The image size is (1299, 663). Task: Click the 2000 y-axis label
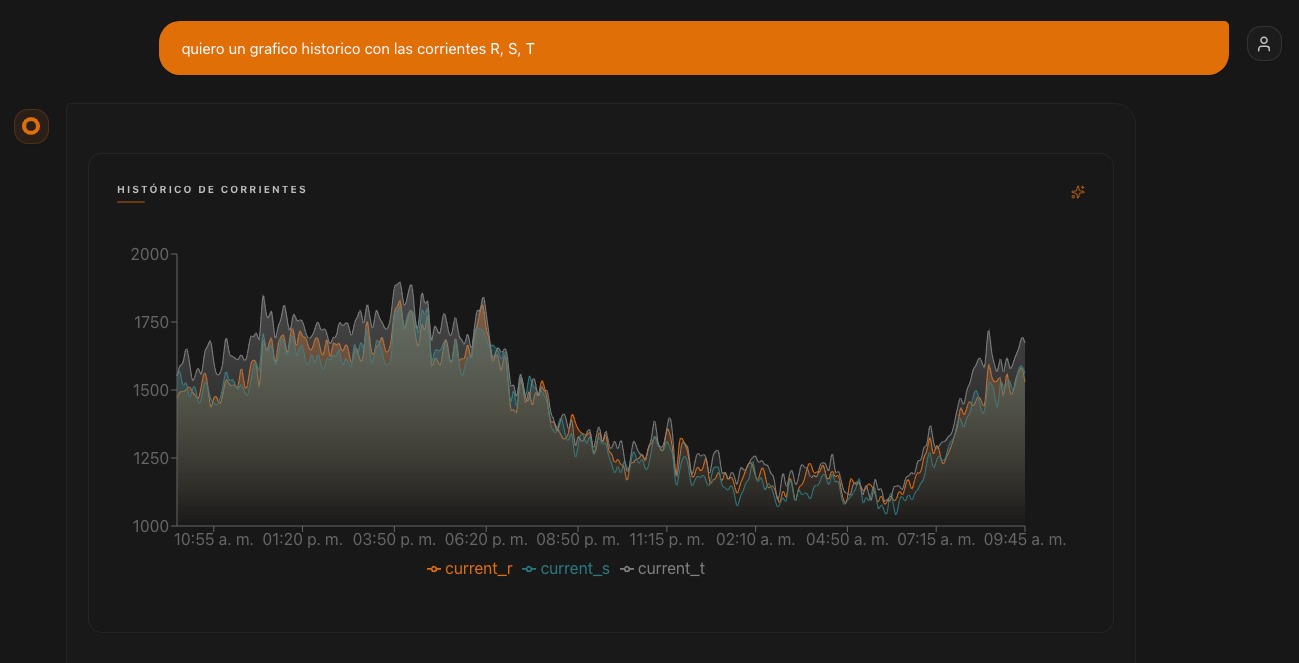coord(150,254)
